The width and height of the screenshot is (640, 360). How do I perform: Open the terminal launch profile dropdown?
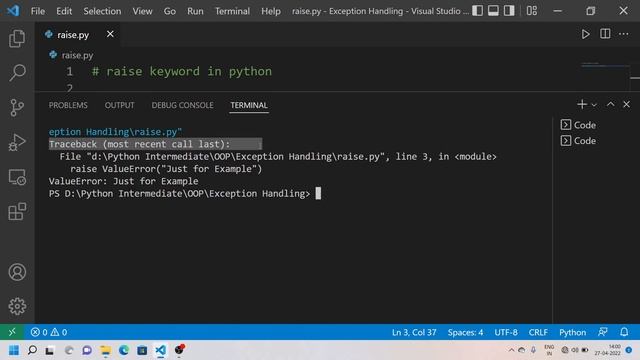[594, 105]
